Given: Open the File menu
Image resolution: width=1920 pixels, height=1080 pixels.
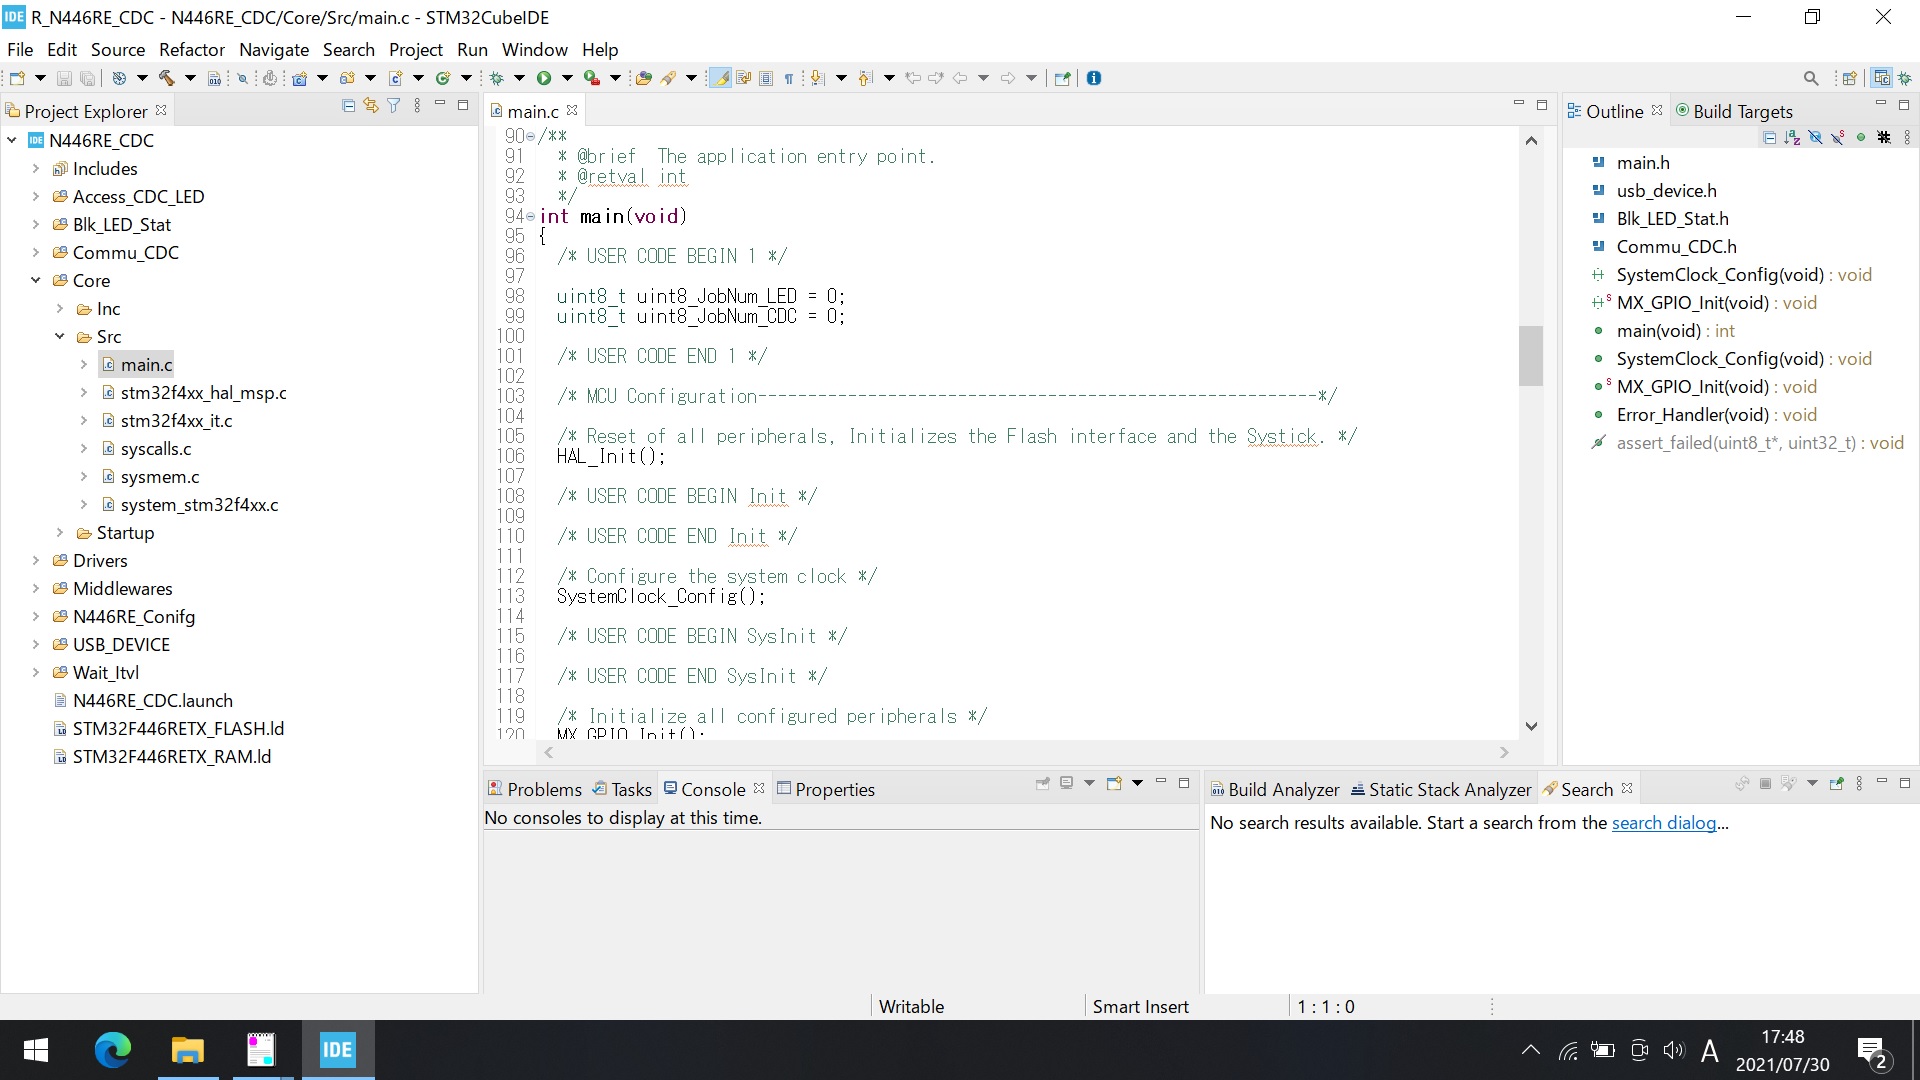Looking at the screenshot, I should (20, 50).
